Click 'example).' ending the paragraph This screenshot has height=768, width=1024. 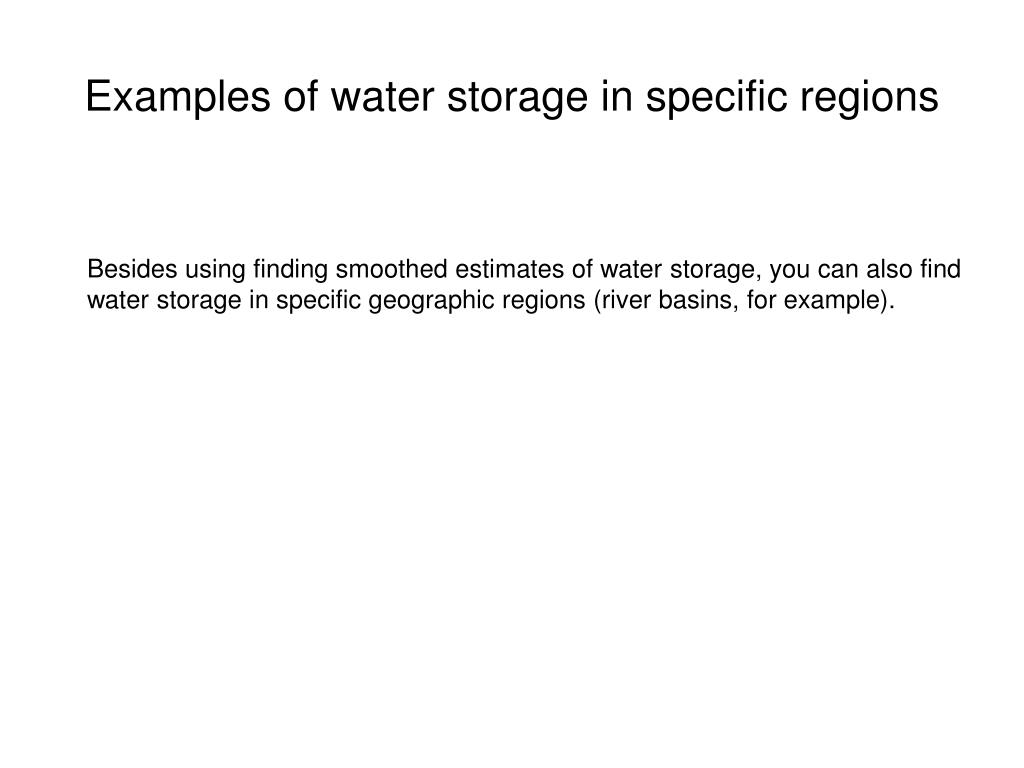pos(839,301)
